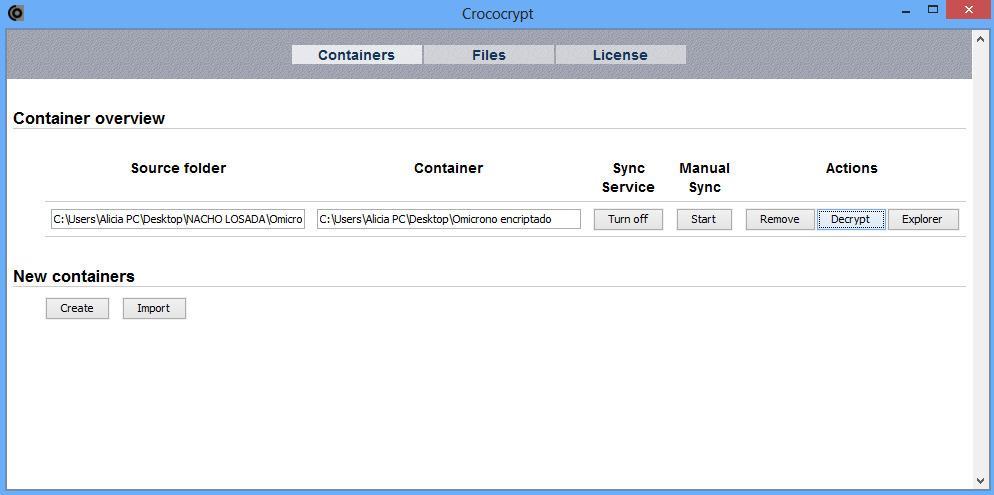Minimize the Crococrypt window
This screenshot has height=495, width=994.
pyautogui.click(x=906, y=10)
